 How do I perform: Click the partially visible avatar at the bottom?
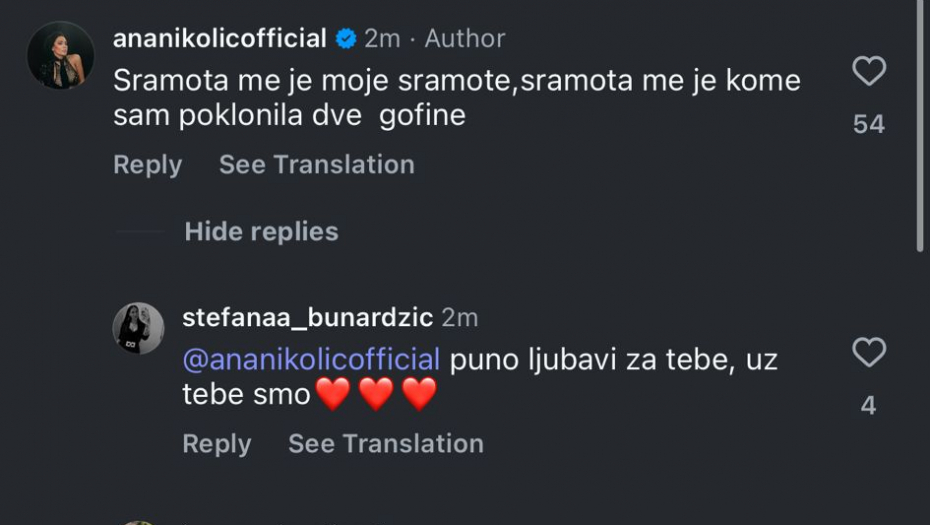point(138,522)
